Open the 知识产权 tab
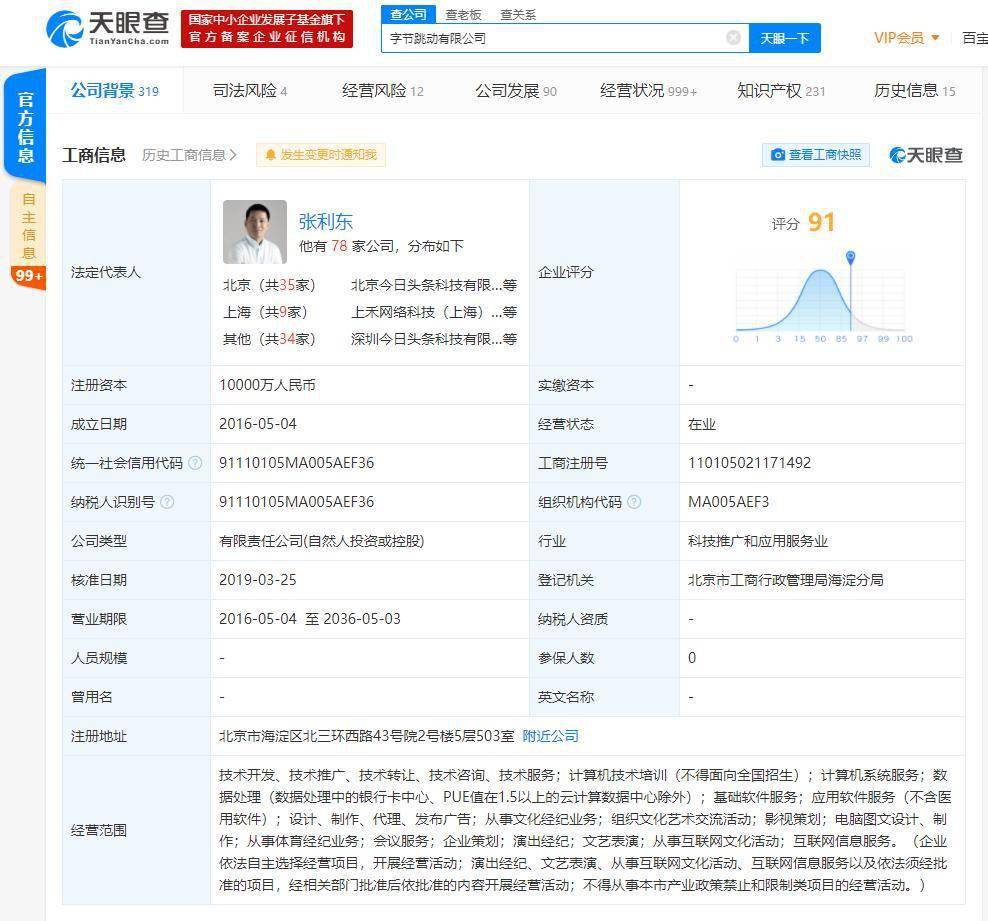 780,91
